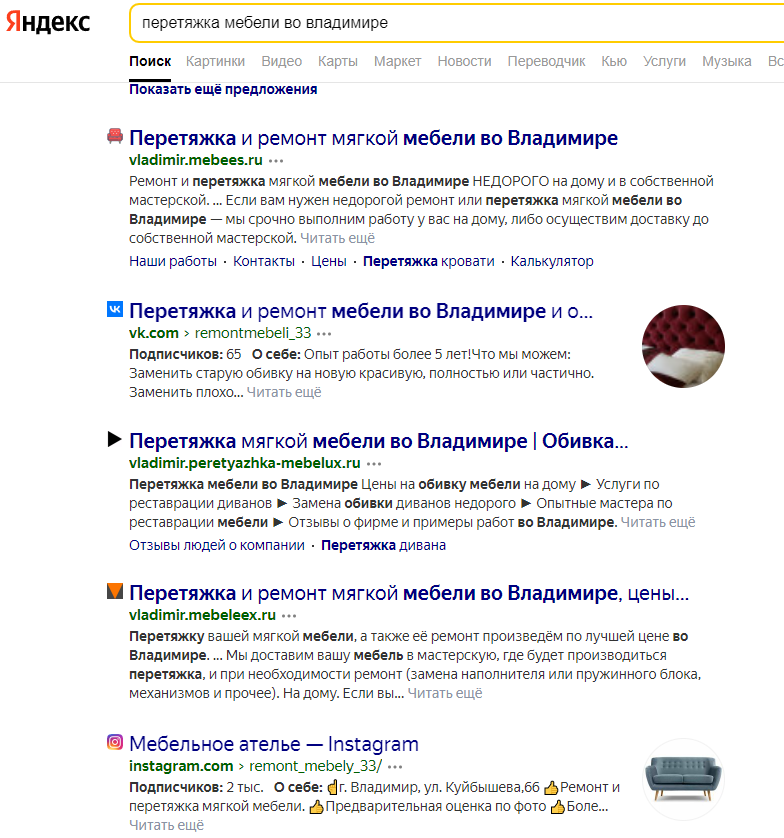
Task: Open the Переводчик tab
Action: click(x=546, y=61)
